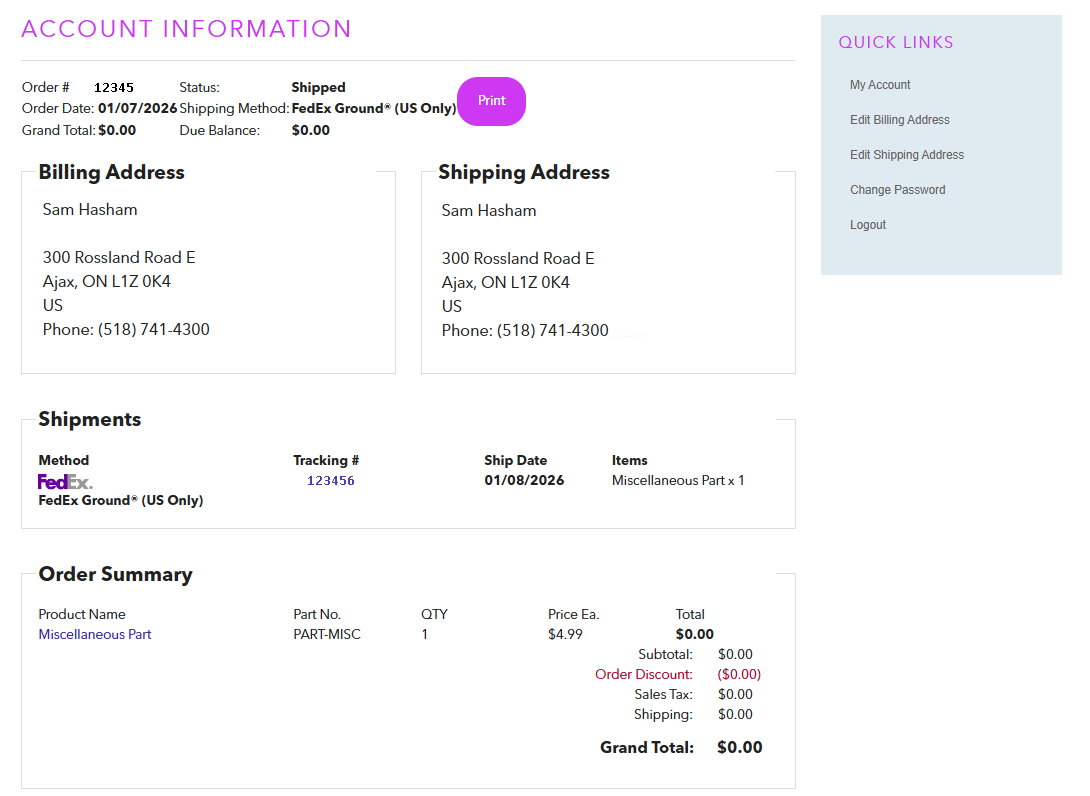The image size is (1090, 796).
Task: Open the Miscellaneous Part product link
Action: click(x=95, y=634)
